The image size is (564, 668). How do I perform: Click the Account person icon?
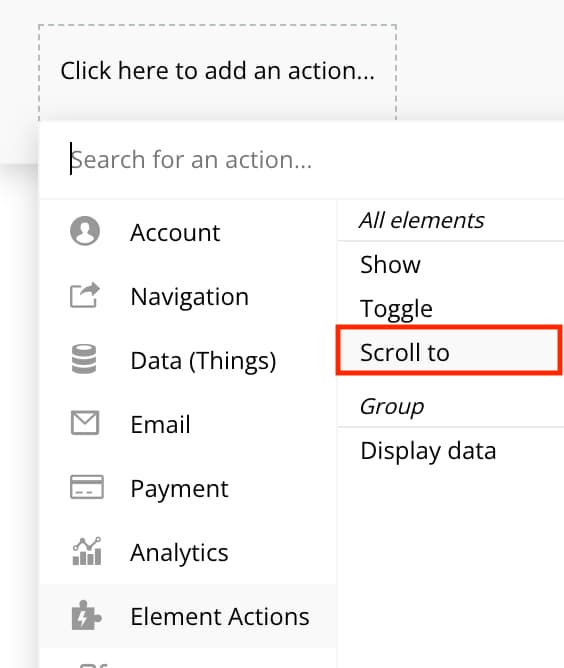[85, 231]
